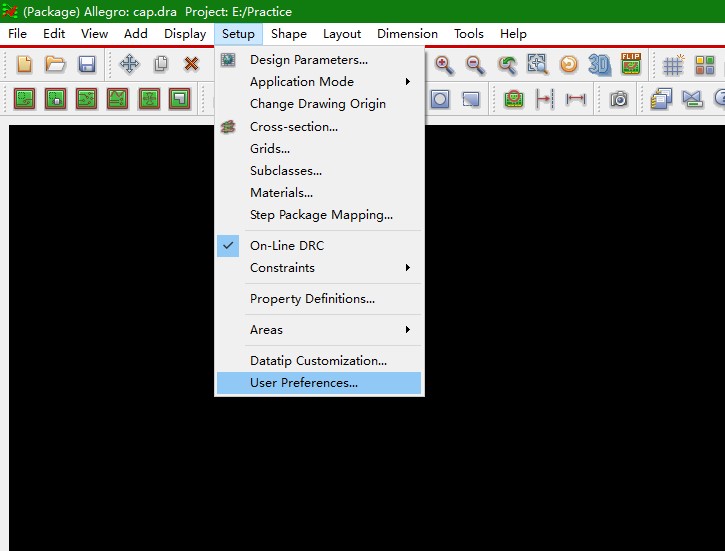Click the orange Refresh icon

pyautogui.click(x=569, y=64)
